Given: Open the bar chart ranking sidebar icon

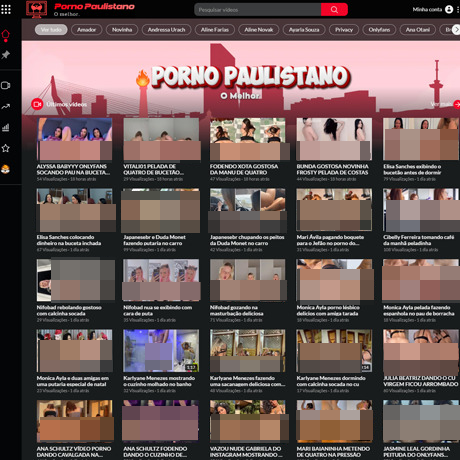Looking at the screenshot, I should [x=6, y=127].
